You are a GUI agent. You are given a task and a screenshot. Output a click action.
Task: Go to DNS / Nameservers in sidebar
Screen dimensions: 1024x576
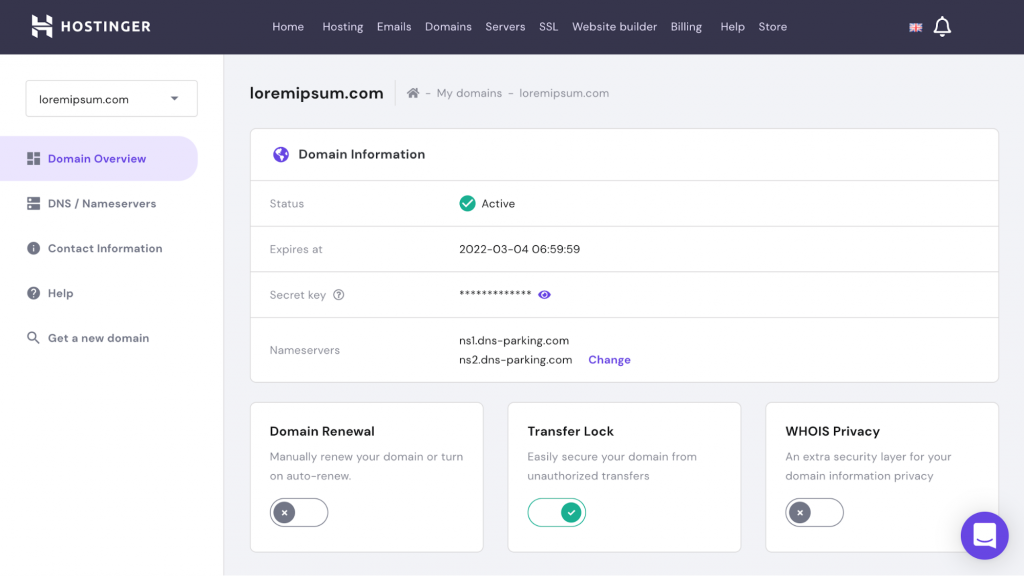click(101, 204)
